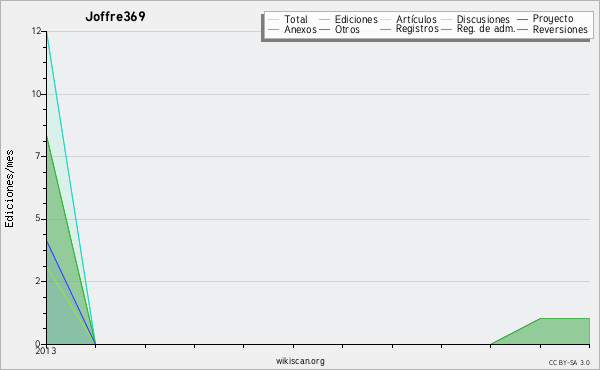Click the green Ediciones legend line swatch
Image resolution: width=600 pixels, height=370 pixels.
pyautogui.click(x=324, y=20)
